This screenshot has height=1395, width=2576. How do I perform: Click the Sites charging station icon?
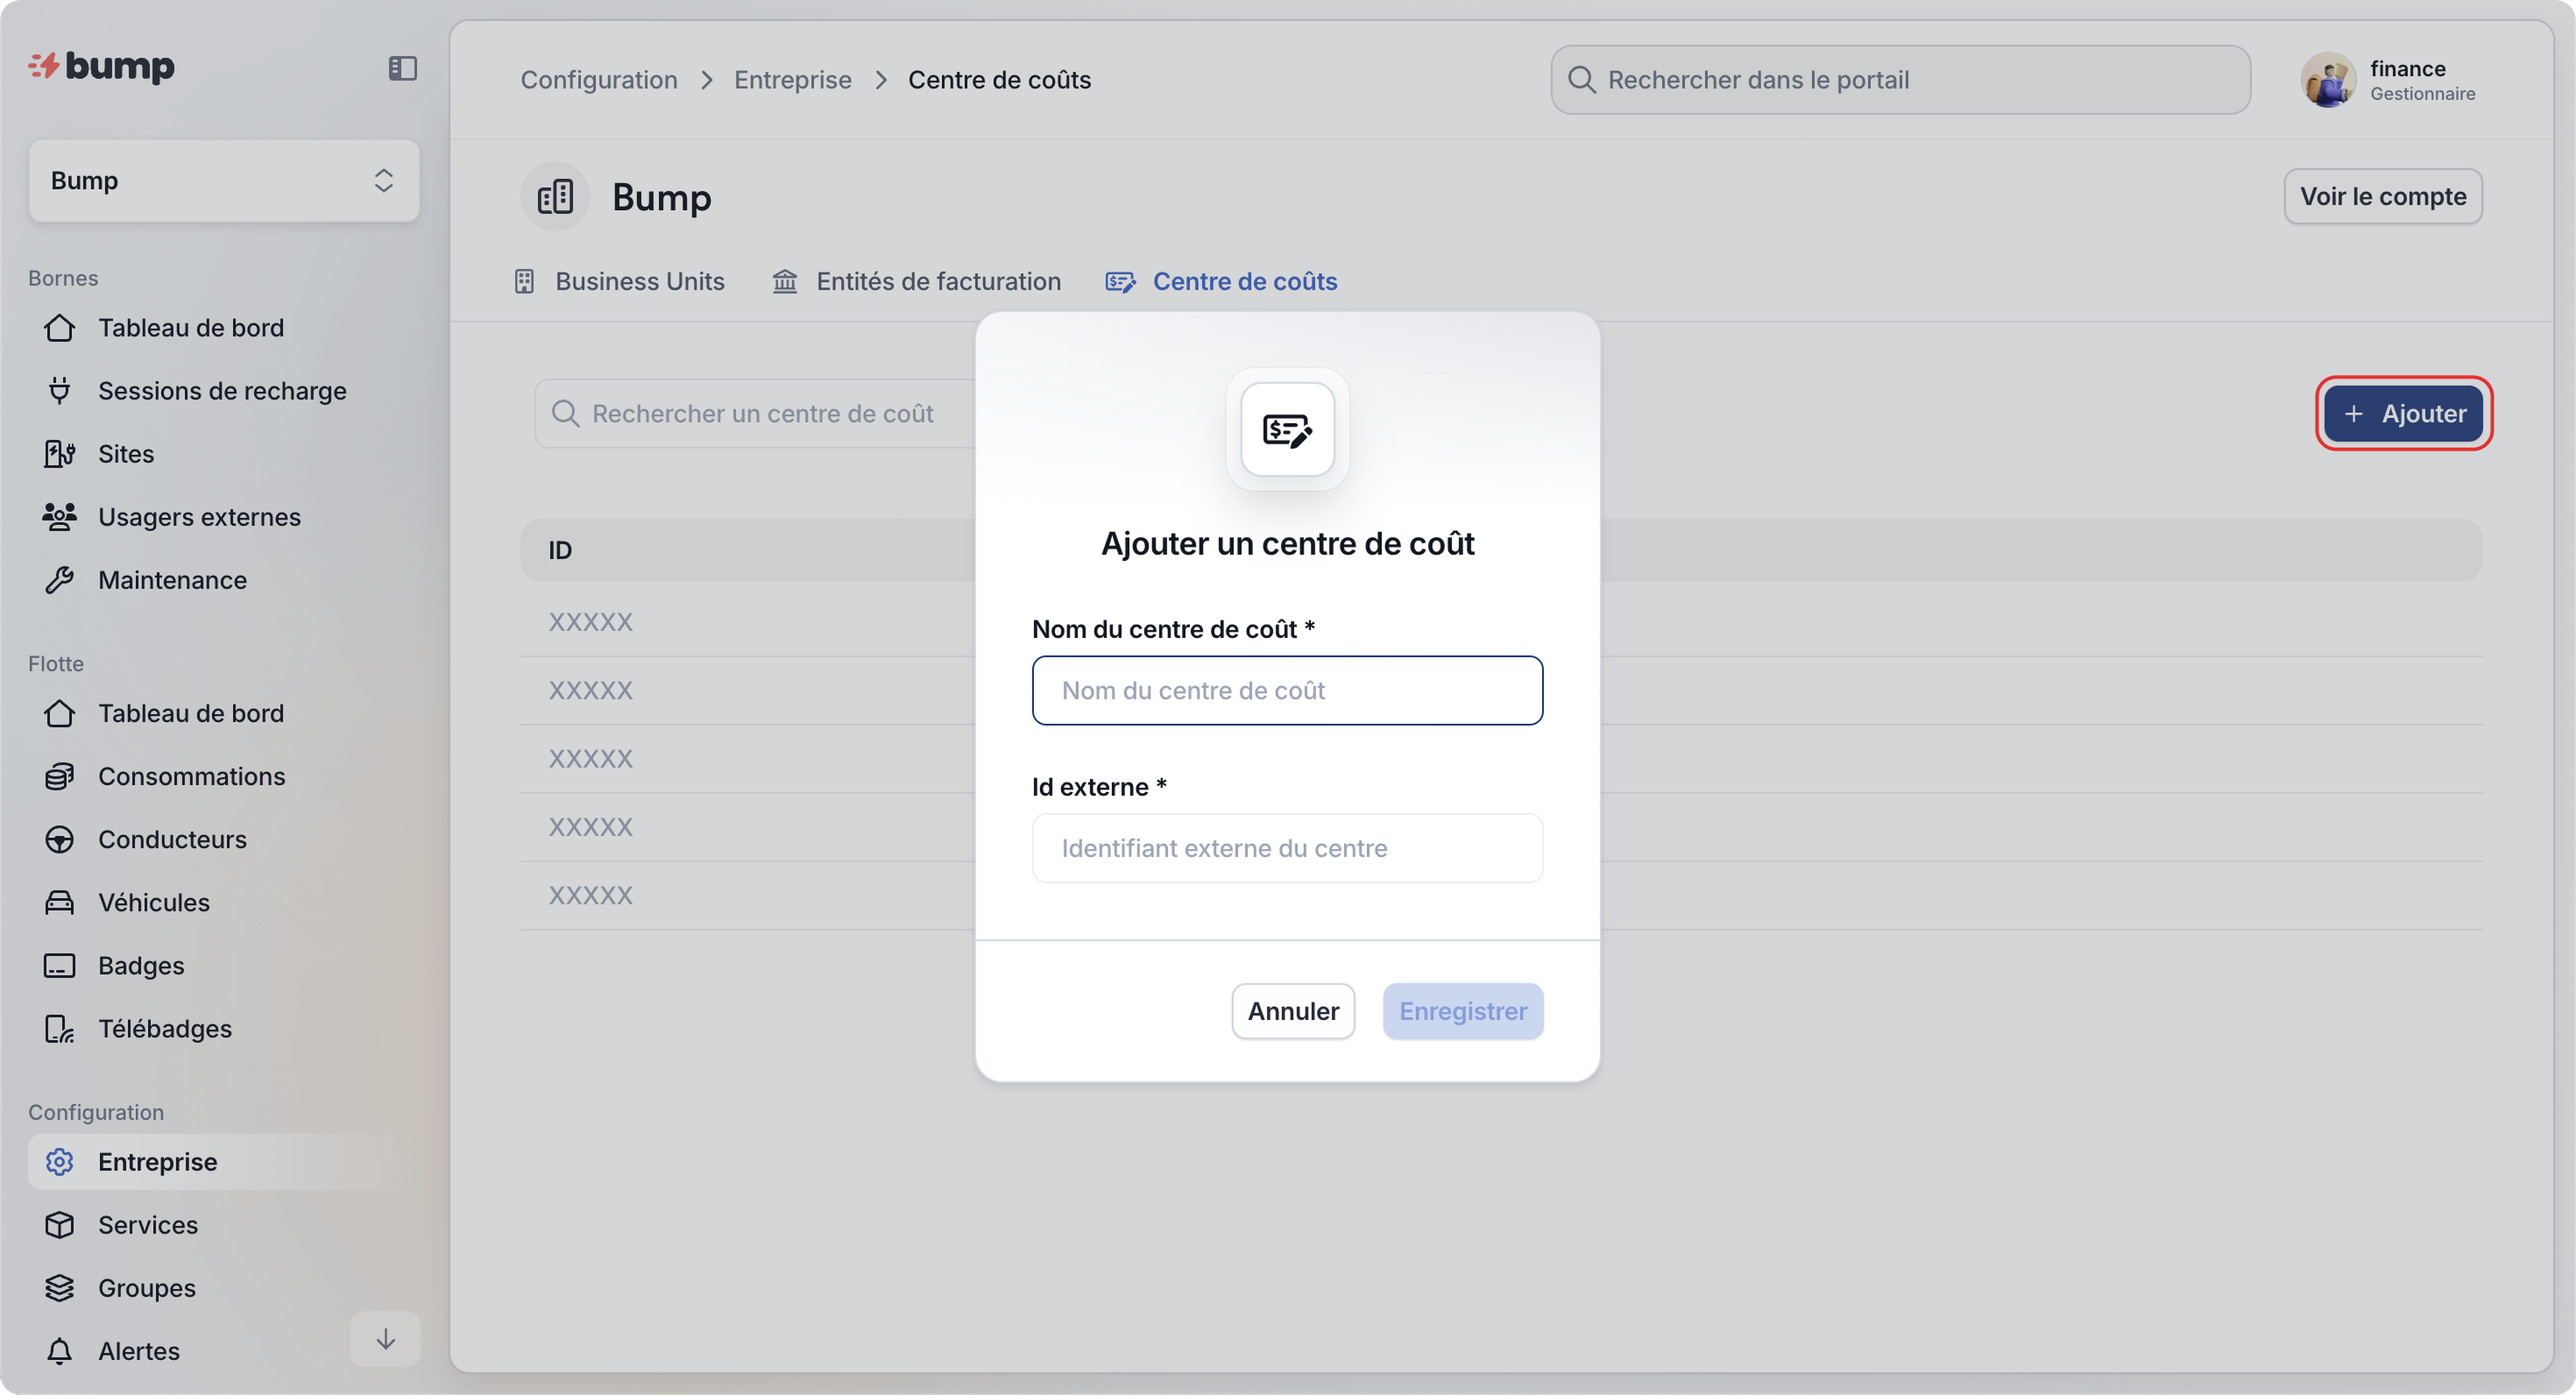click(x=59, y=454)
